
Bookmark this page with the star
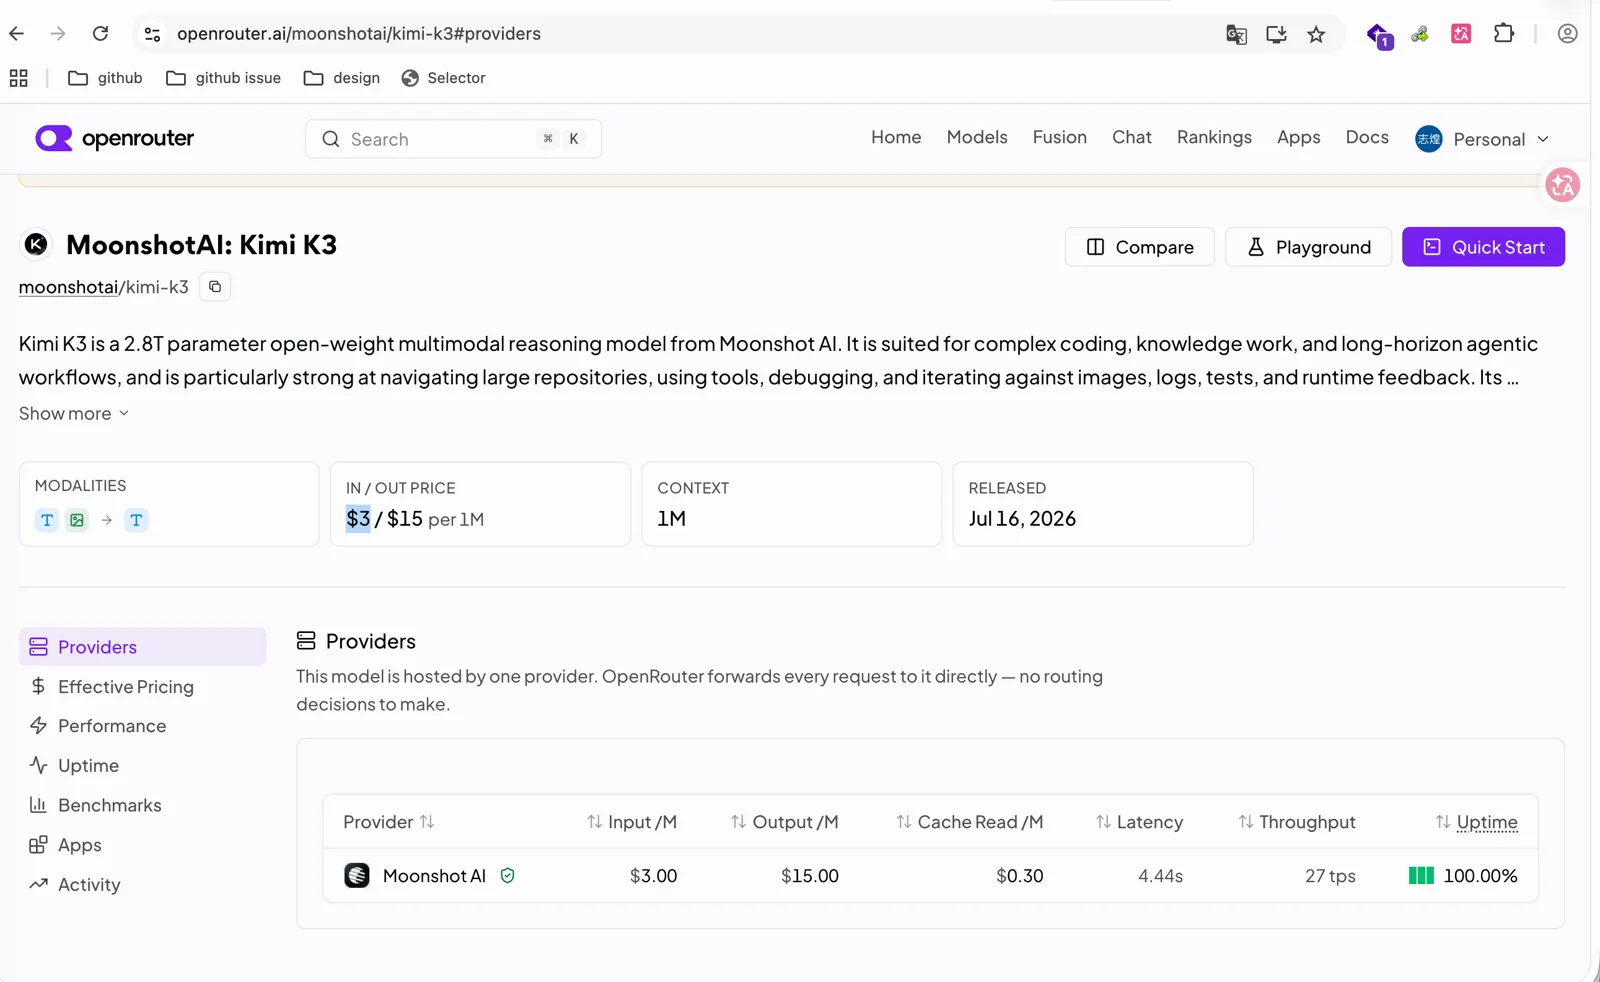coord(1316,35)
